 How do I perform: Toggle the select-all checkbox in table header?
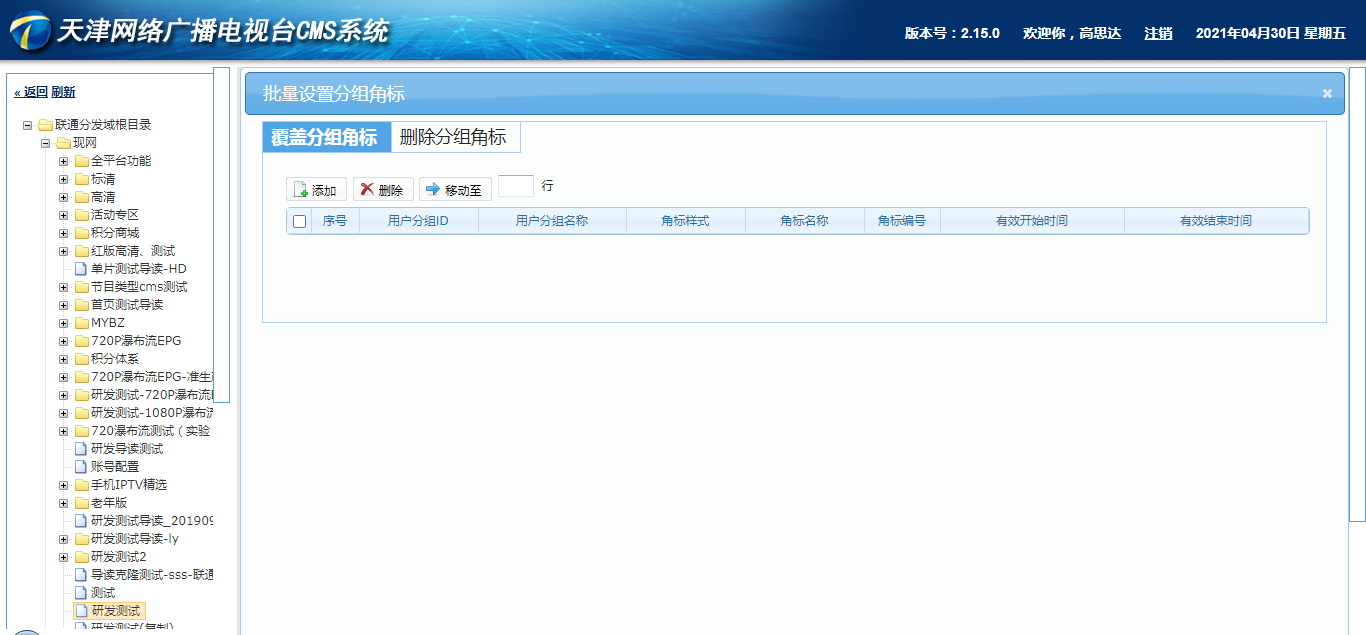tap(299, 221)
